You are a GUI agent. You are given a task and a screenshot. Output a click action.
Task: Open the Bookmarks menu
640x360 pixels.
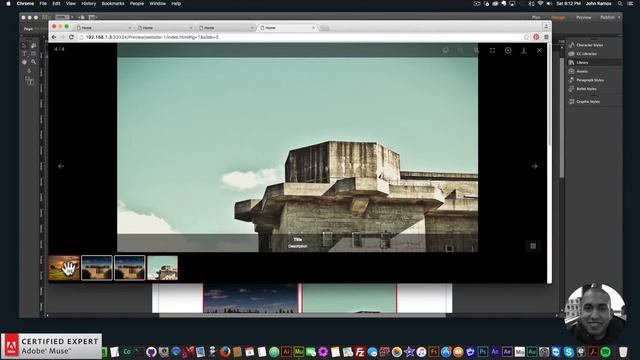[x=113, y=3]
